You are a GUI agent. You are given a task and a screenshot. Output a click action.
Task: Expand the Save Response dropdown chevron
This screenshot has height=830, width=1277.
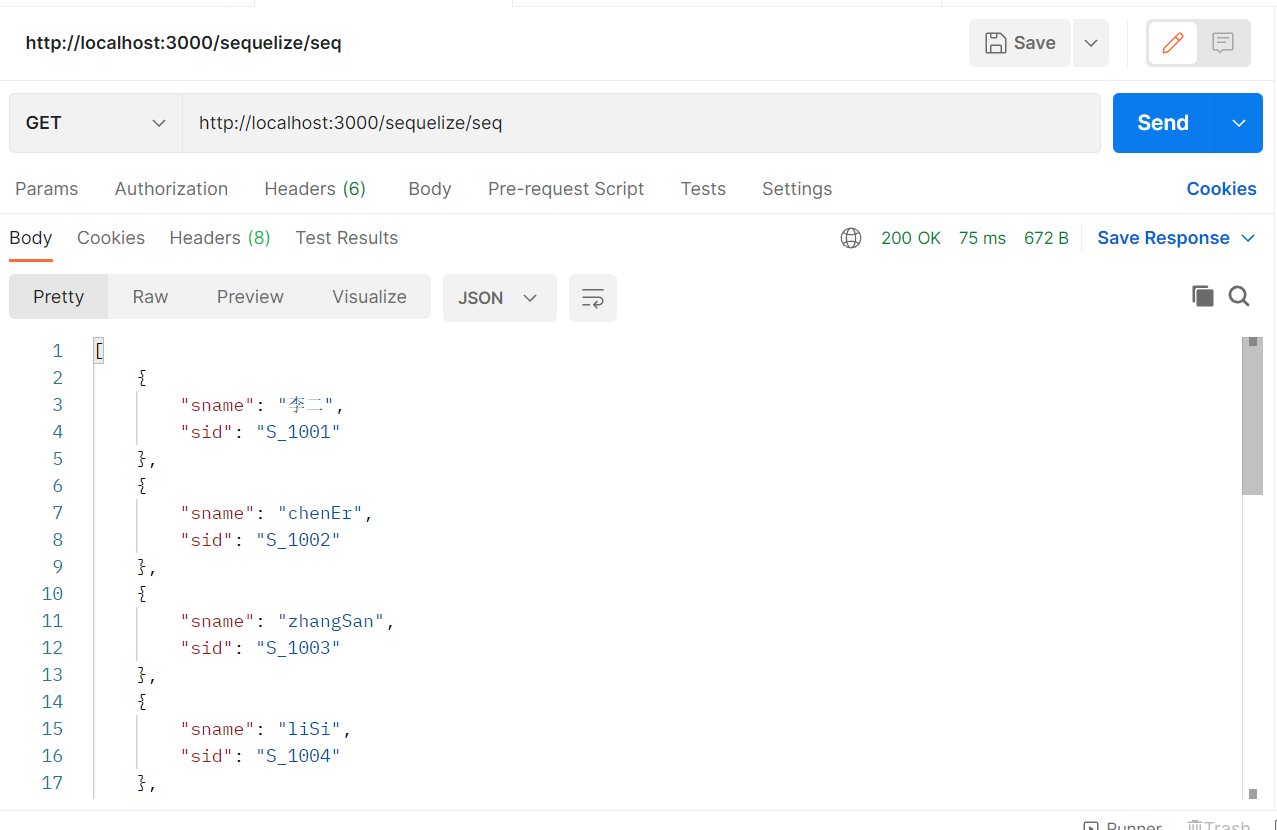(1248, 238)
